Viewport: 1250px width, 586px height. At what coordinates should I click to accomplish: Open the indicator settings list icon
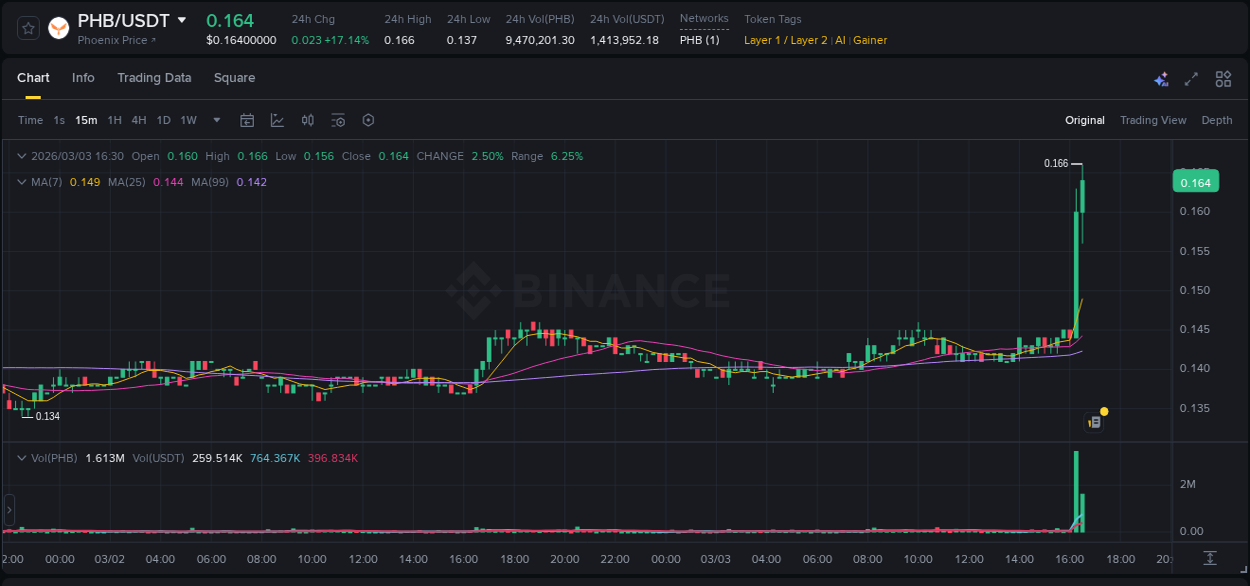(x=338, y=120)
